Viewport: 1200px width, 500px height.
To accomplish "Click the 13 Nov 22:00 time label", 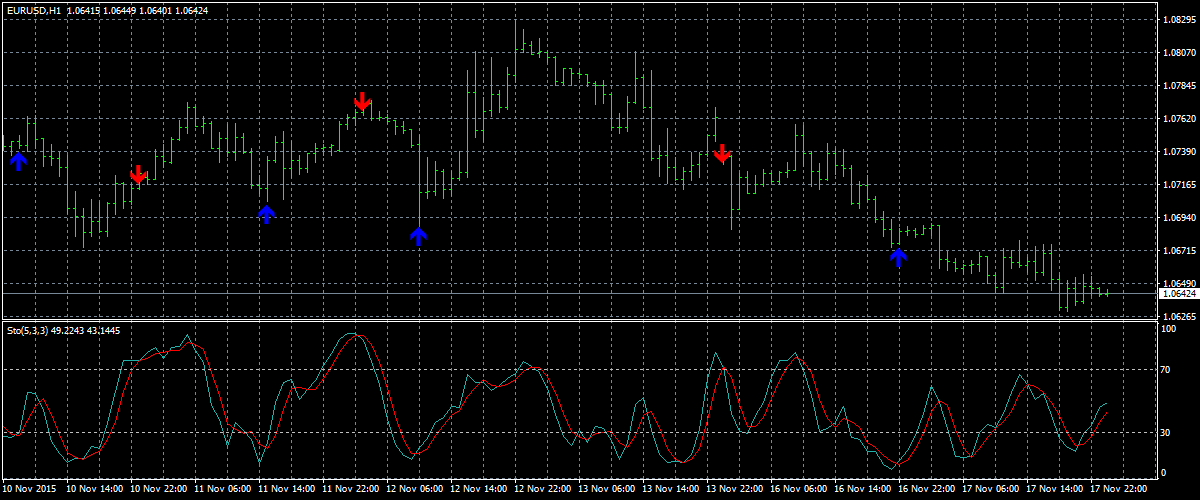I will tap(735, 489).
